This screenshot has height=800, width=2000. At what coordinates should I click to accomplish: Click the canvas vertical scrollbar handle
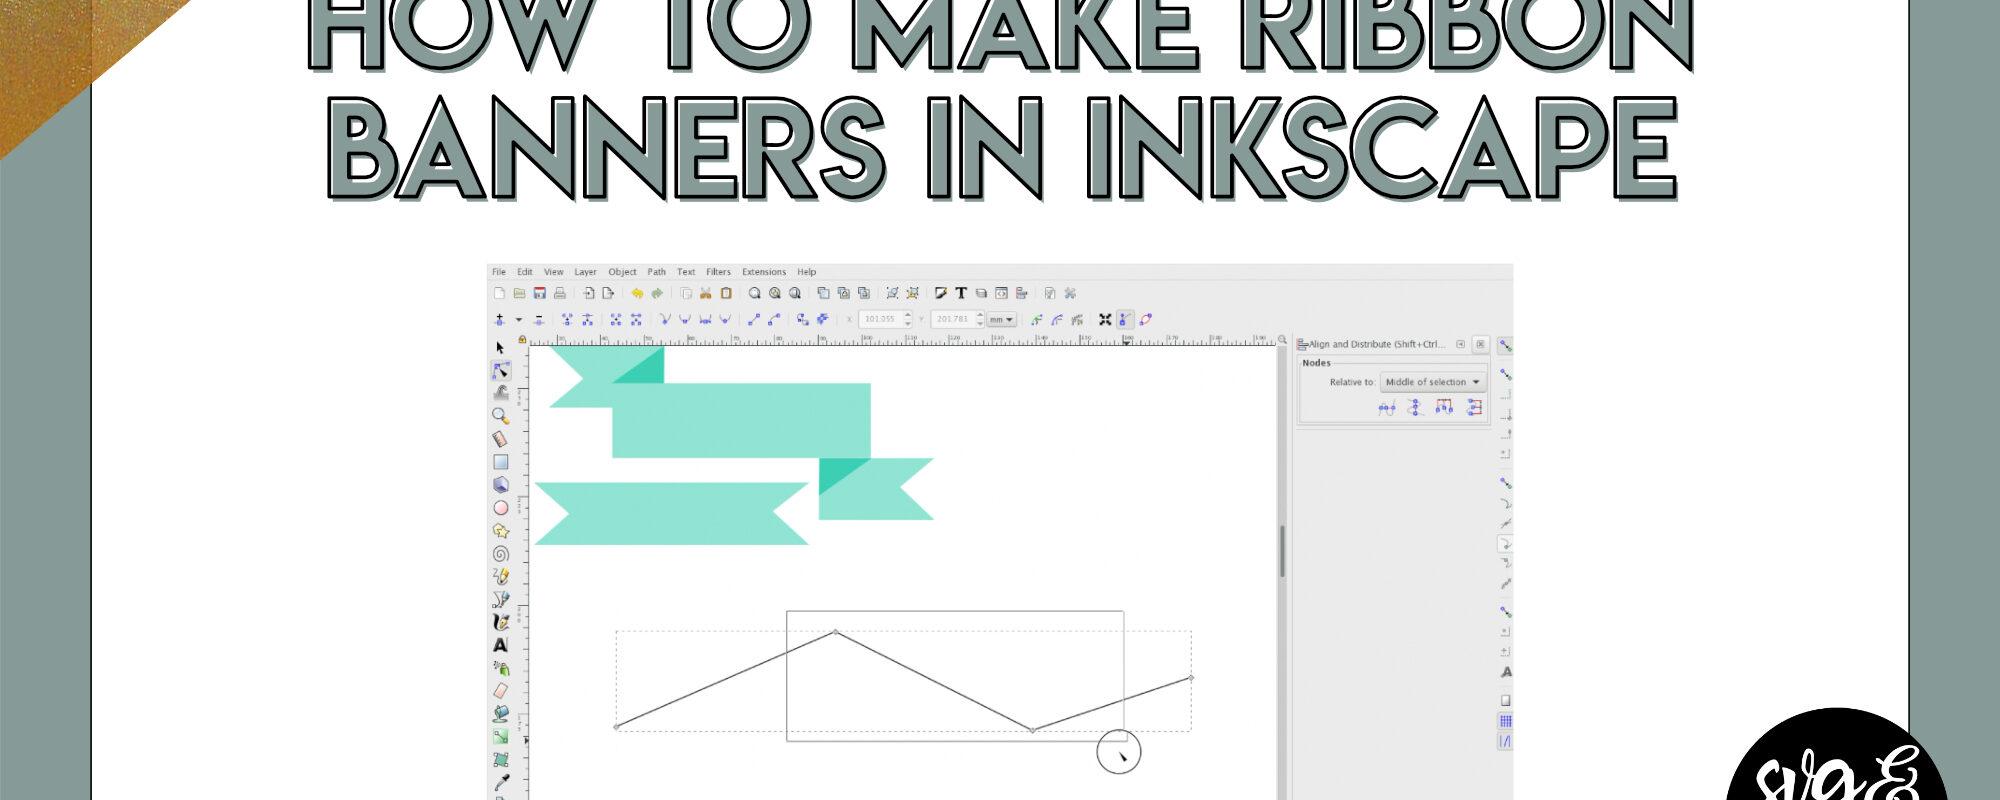[x=1282, y=551]
